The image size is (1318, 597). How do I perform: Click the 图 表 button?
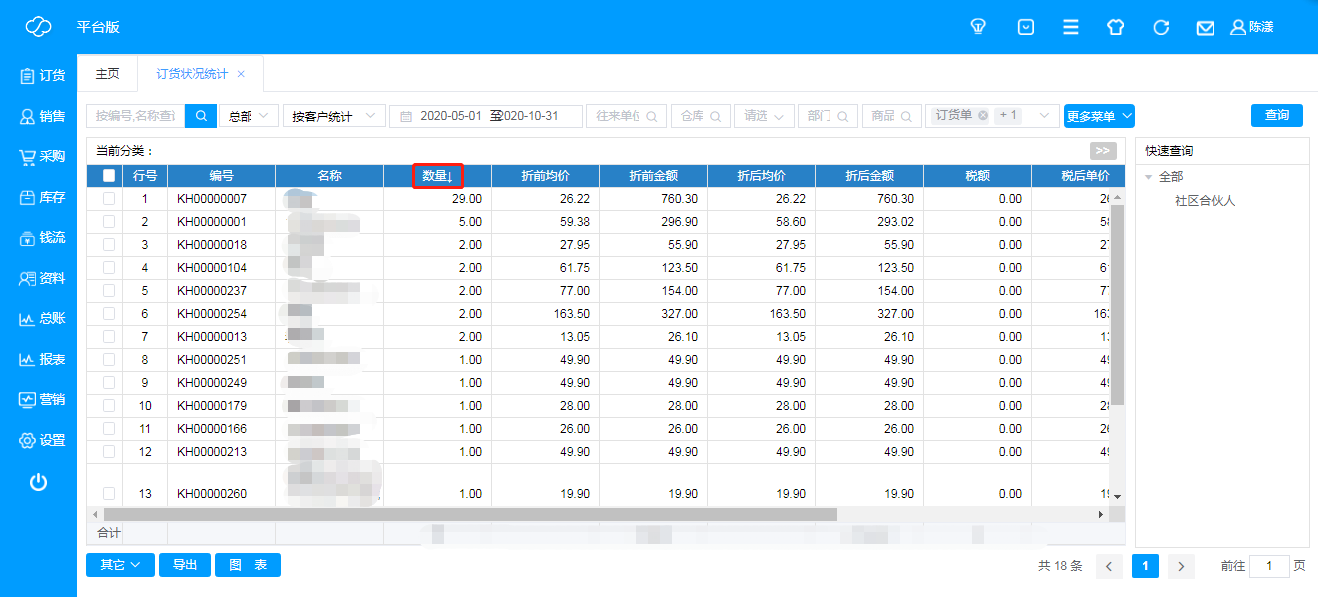click(248, 565)
